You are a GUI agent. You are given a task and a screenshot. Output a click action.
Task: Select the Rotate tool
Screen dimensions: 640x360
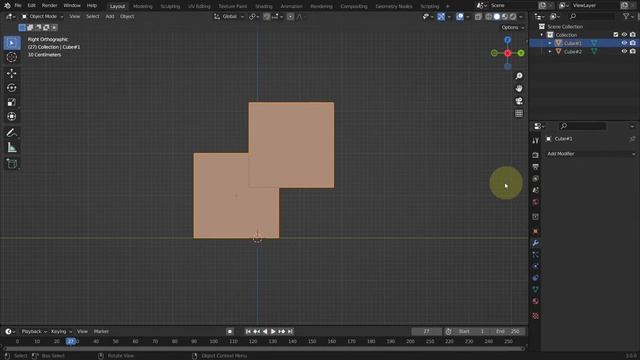(x=12, y=88)
